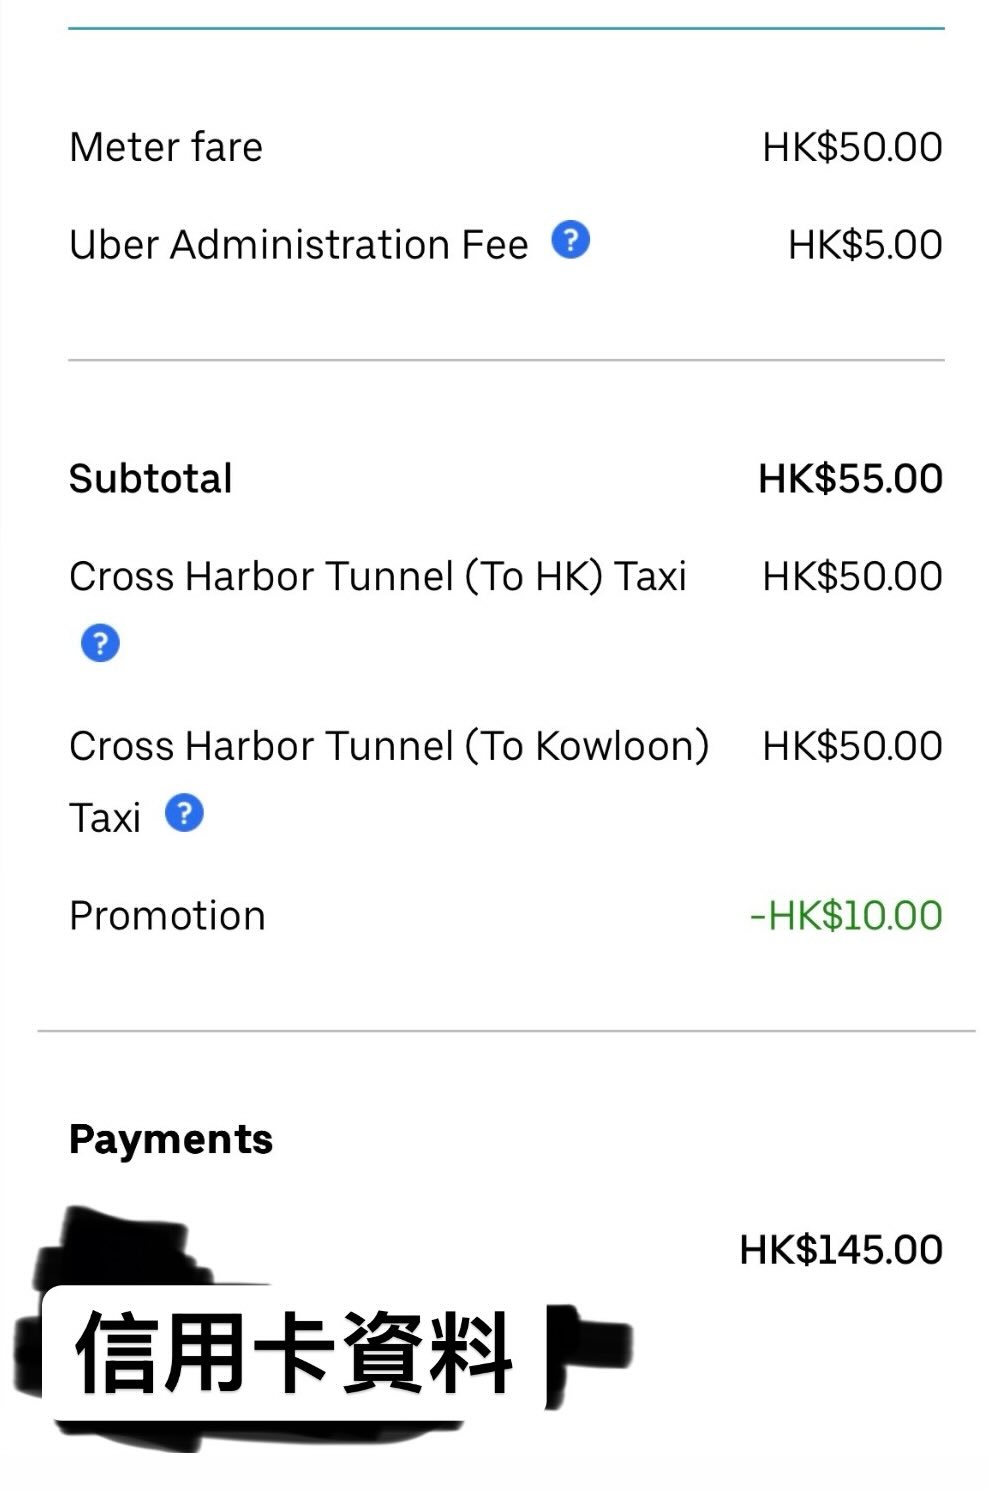Click the word Taxi on Kowloon line
This screenshot has height=1490, width=989.
(x=105, y=819)
